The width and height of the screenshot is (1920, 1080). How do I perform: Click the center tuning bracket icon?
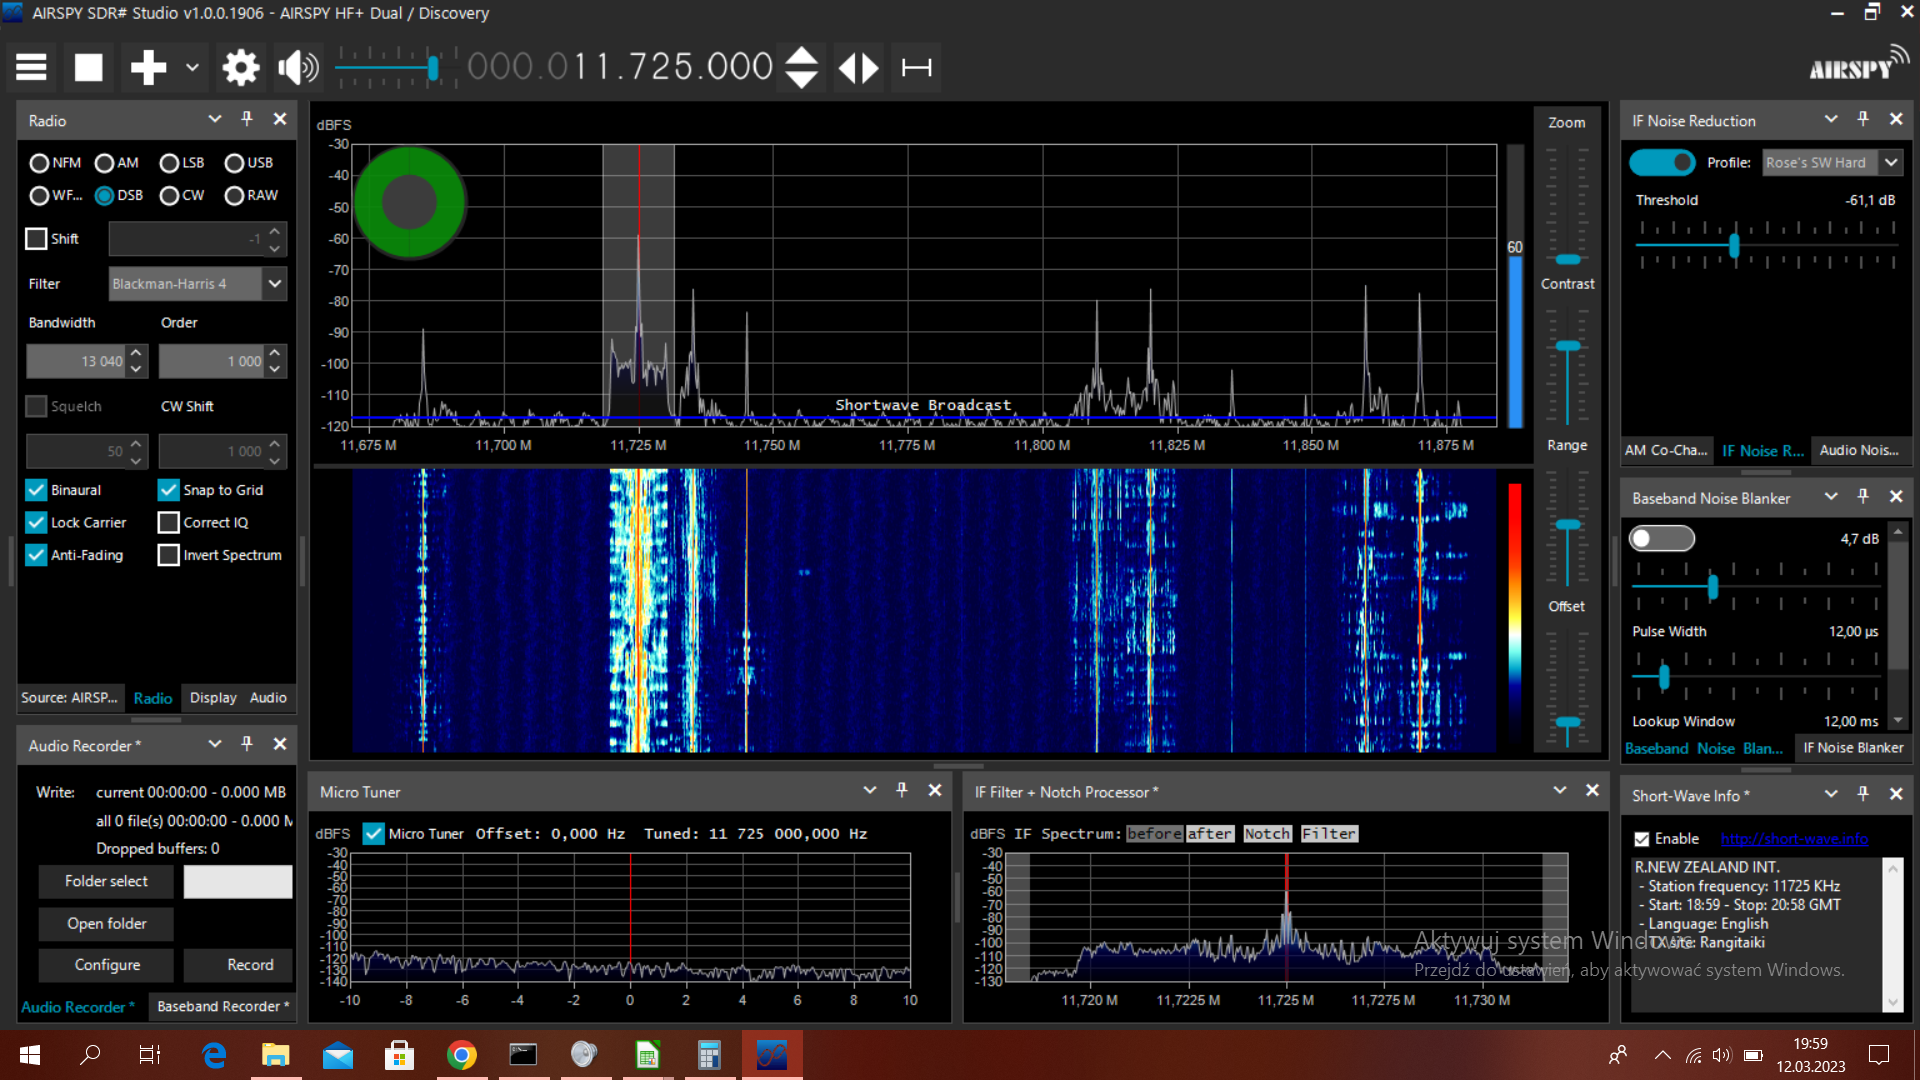click(x=917, y=68)
